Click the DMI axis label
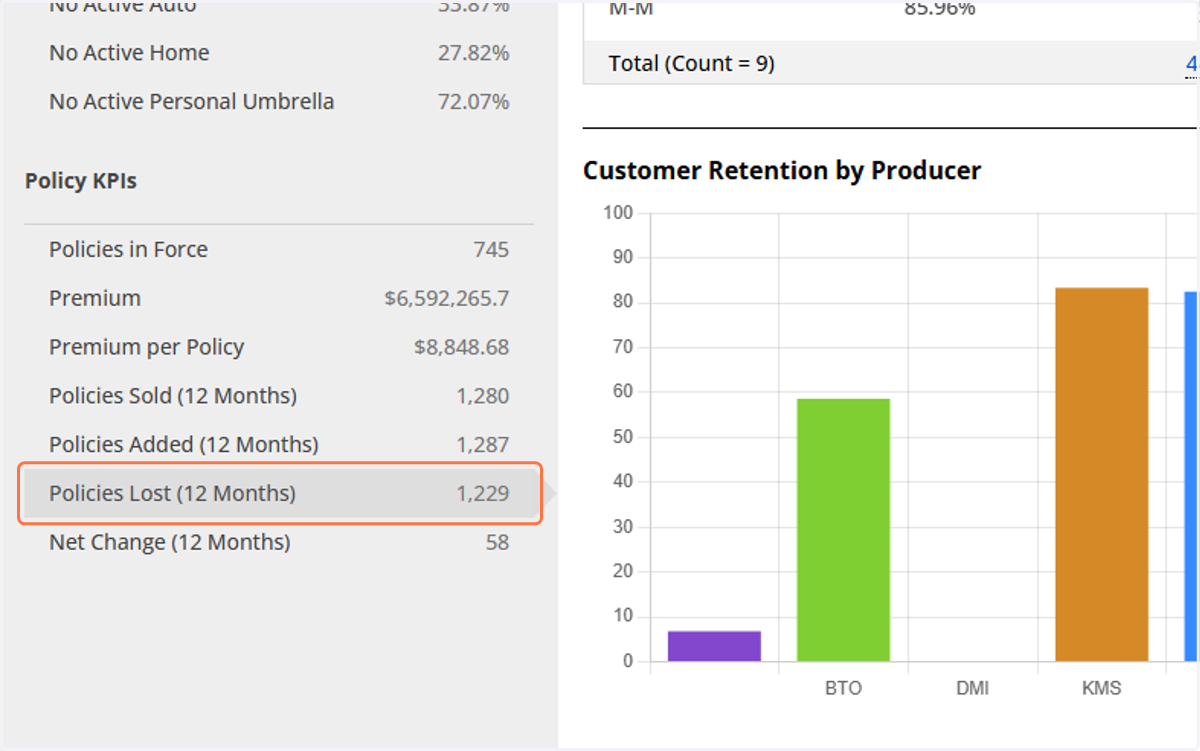Image resolution: width=1200 pixels, height=751 pixels. [973, 688]
